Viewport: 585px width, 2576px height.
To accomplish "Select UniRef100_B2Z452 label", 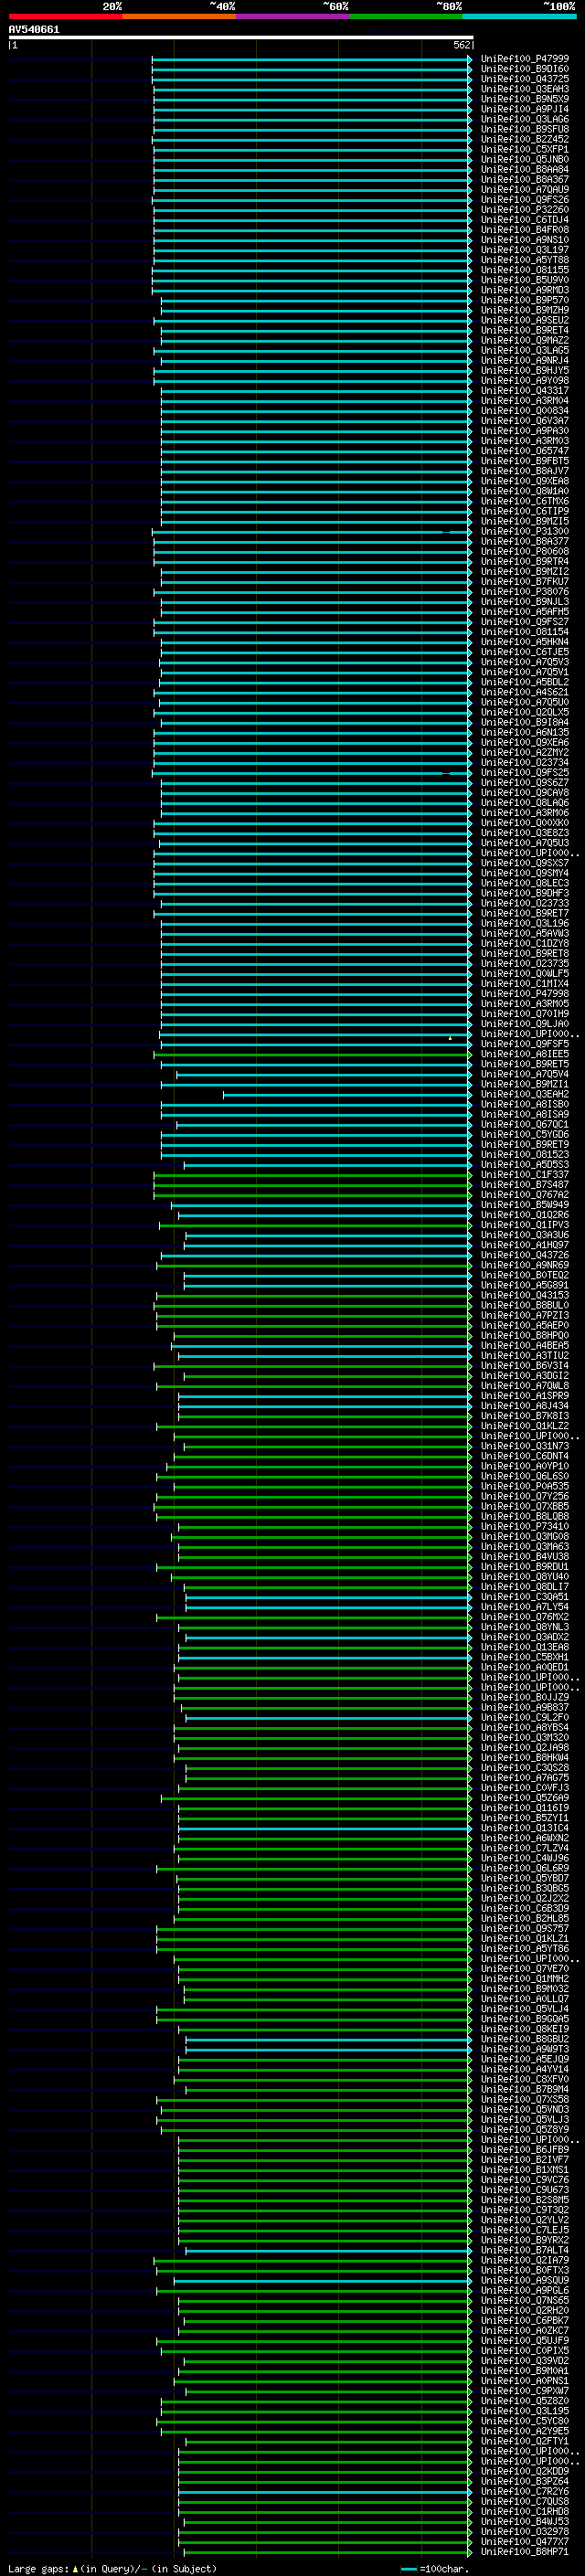I will (x=525, y=139).
